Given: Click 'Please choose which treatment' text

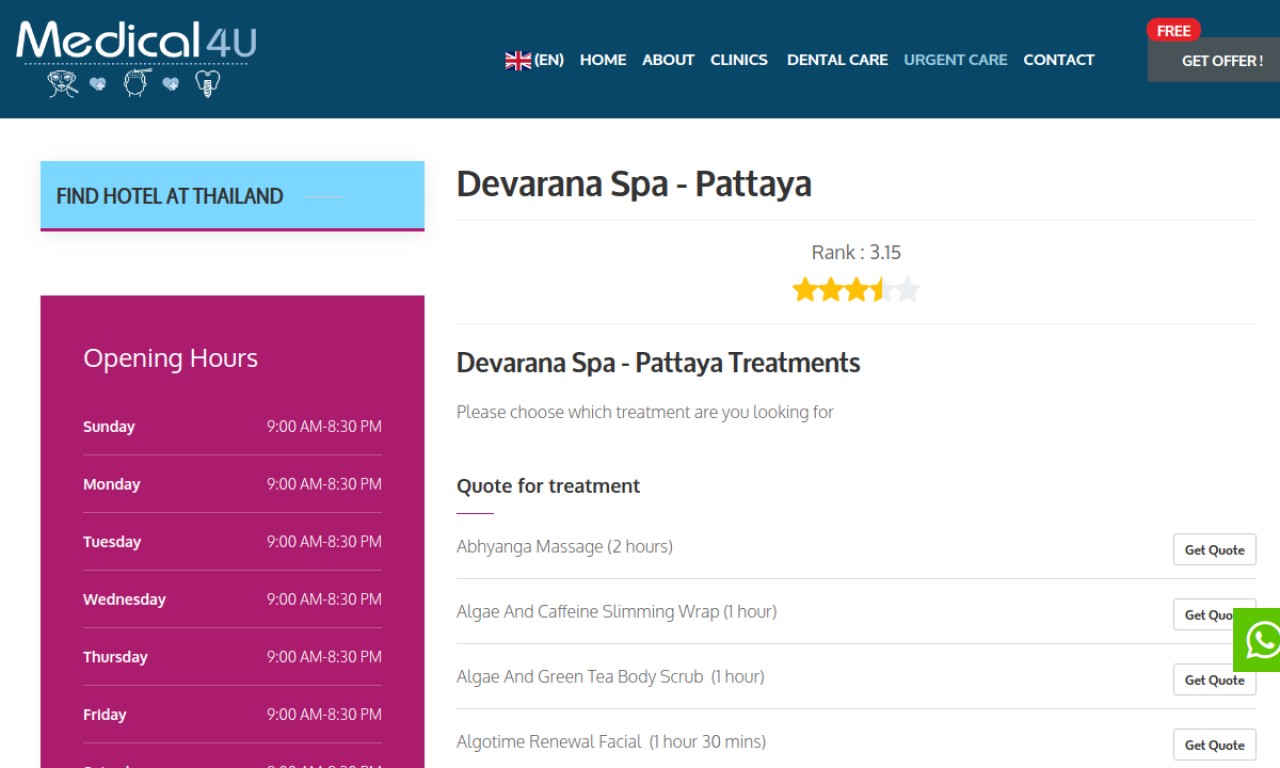Looking at the screenshot, I should (x=645, y=412).
